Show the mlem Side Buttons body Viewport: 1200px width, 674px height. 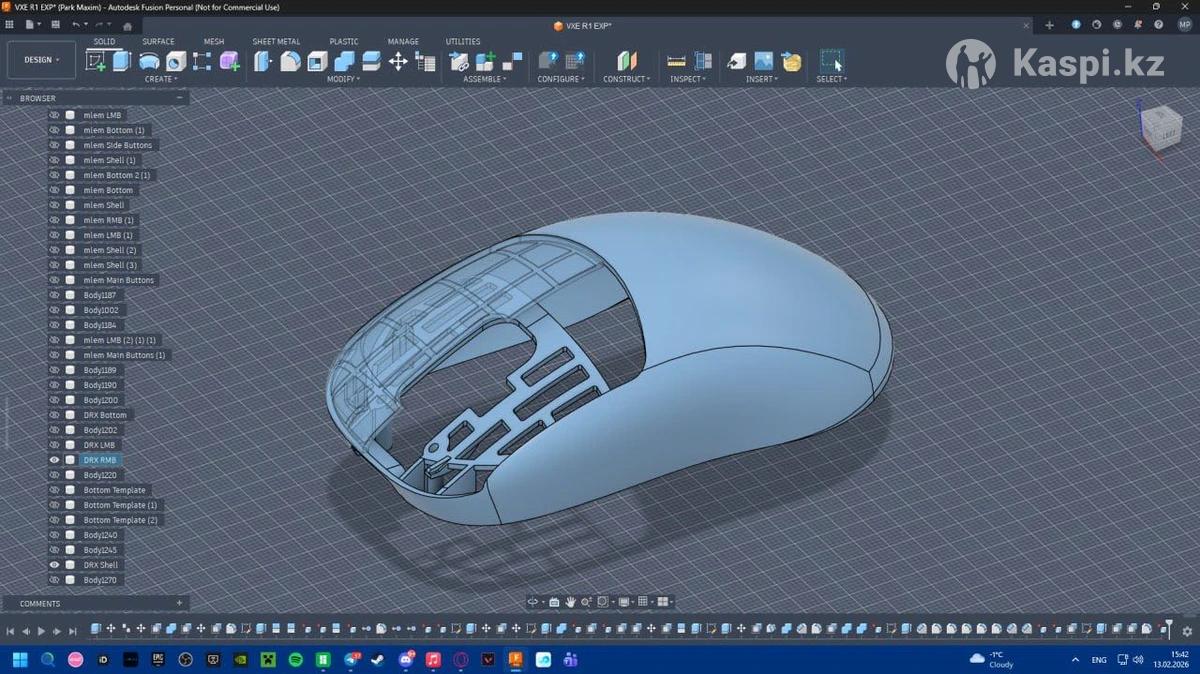coord(55,145)
